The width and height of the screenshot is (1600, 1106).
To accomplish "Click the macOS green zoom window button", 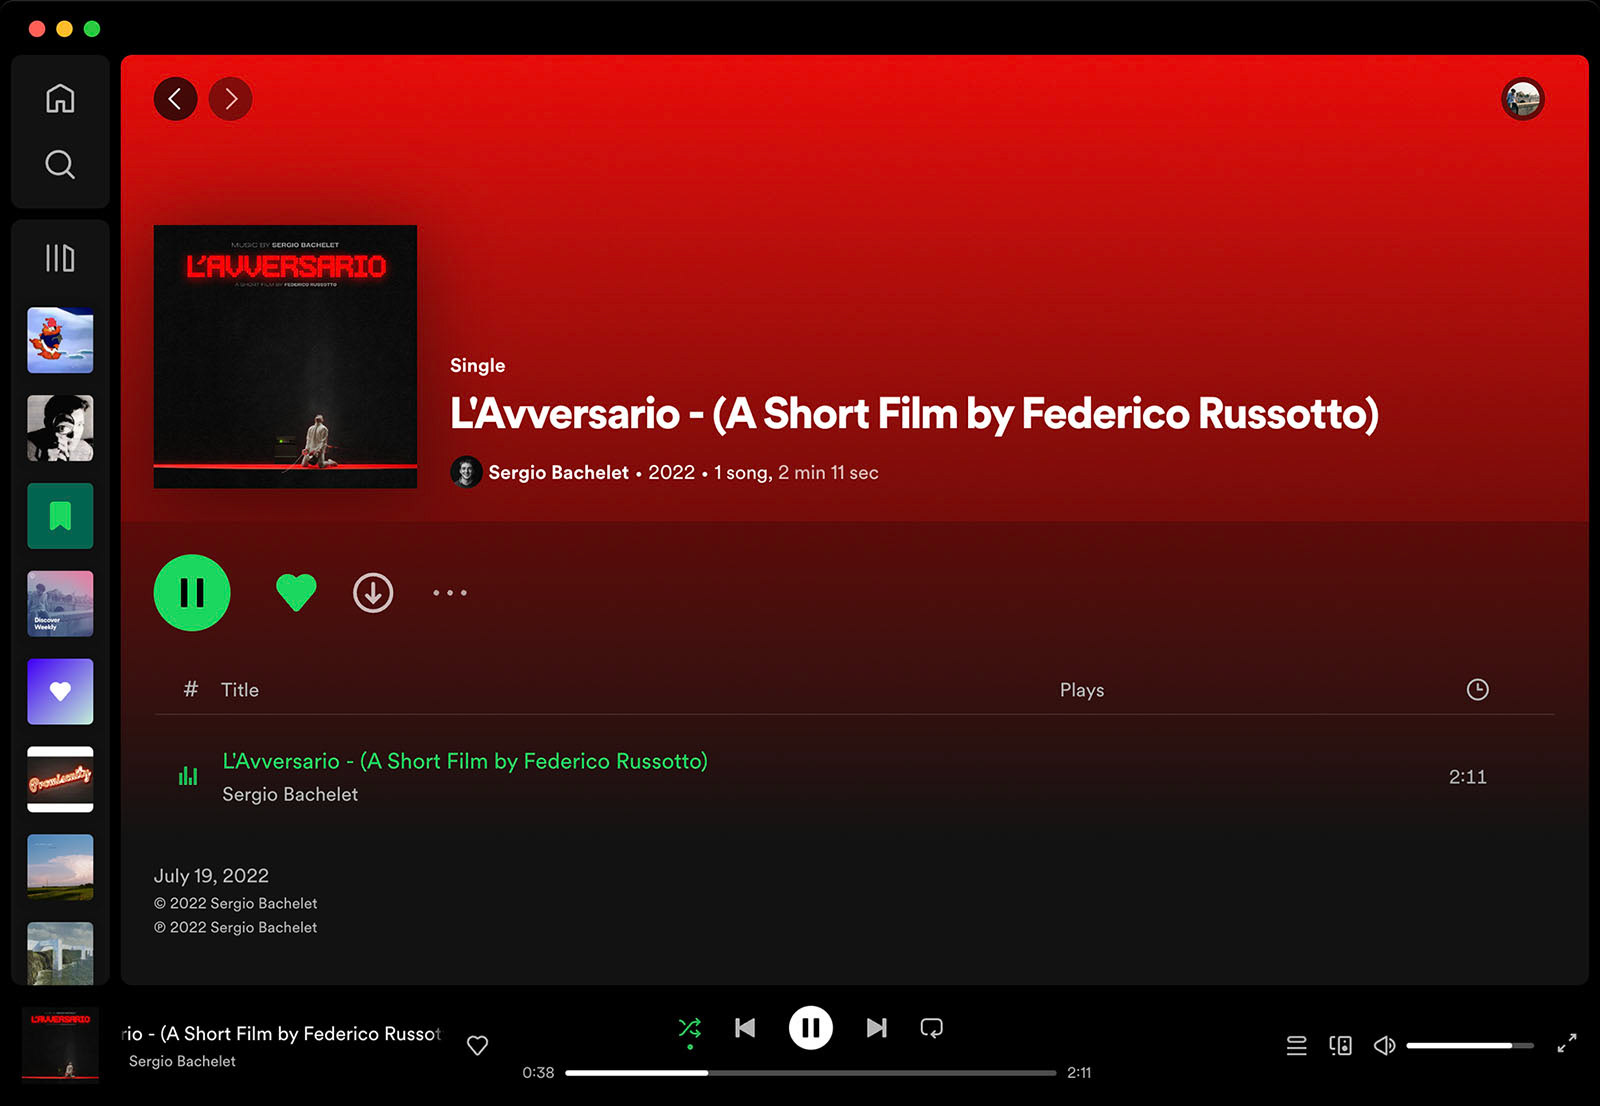I will click(92, 28).
